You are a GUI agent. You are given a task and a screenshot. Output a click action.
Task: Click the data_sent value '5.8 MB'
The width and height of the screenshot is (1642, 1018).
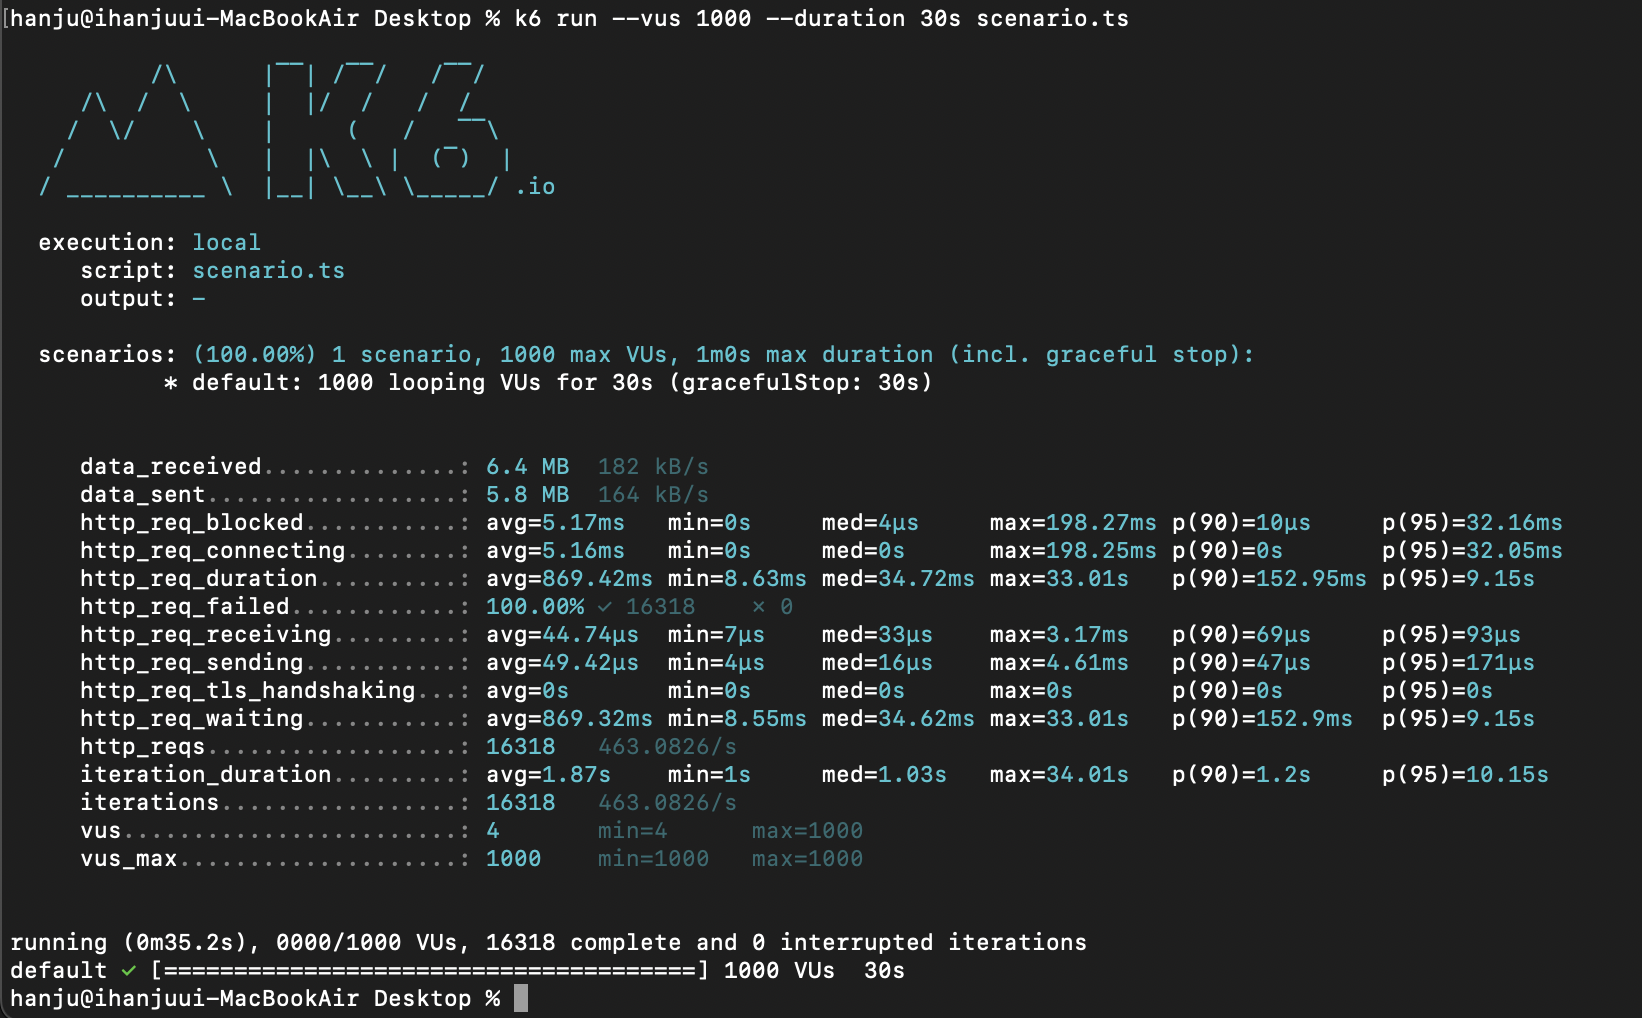527,495
